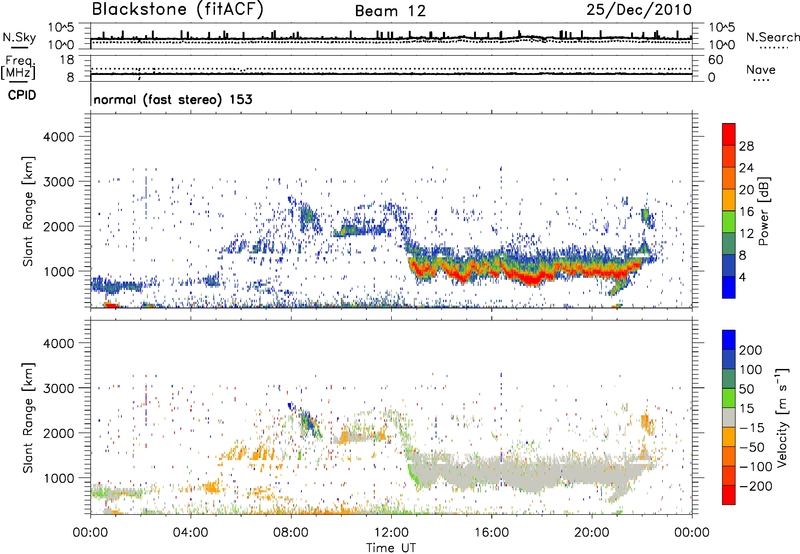Click the "00:00" label starting the time axis
Image resolution: width=800 pixels, height=554 pixels.
coord(90,533)
